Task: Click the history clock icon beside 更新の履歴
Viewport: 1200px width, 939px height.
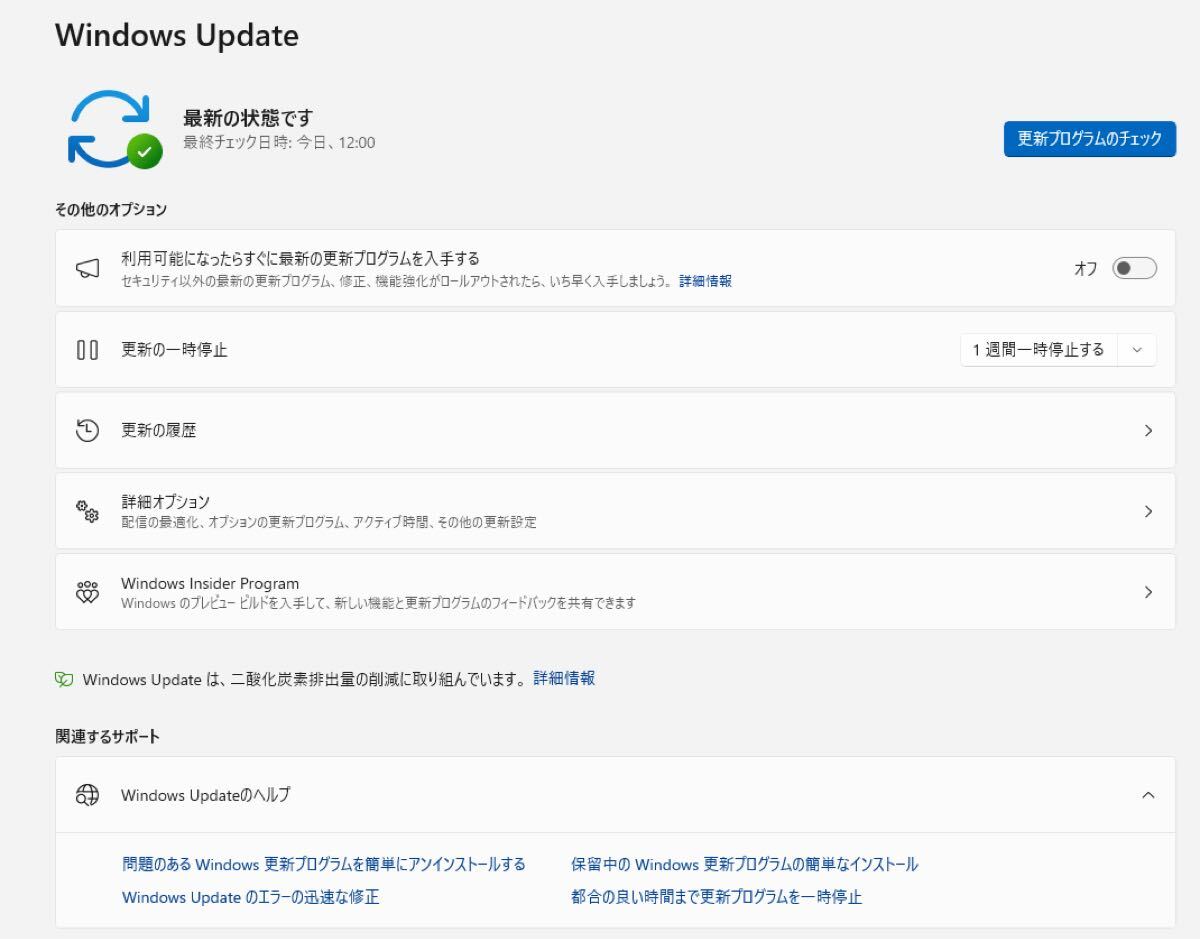Action: coord(87,430)
